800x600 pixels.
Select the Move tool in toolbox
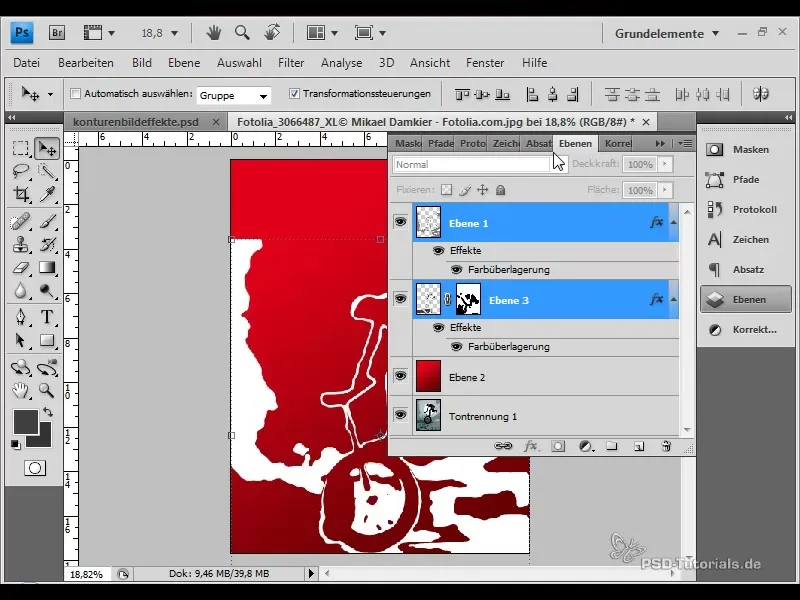pyautogui.click(x=47, y=148)
